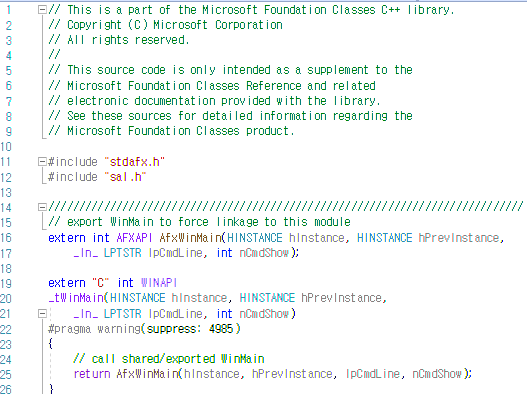Collapse the #include block at line 11

pos(42,162)
